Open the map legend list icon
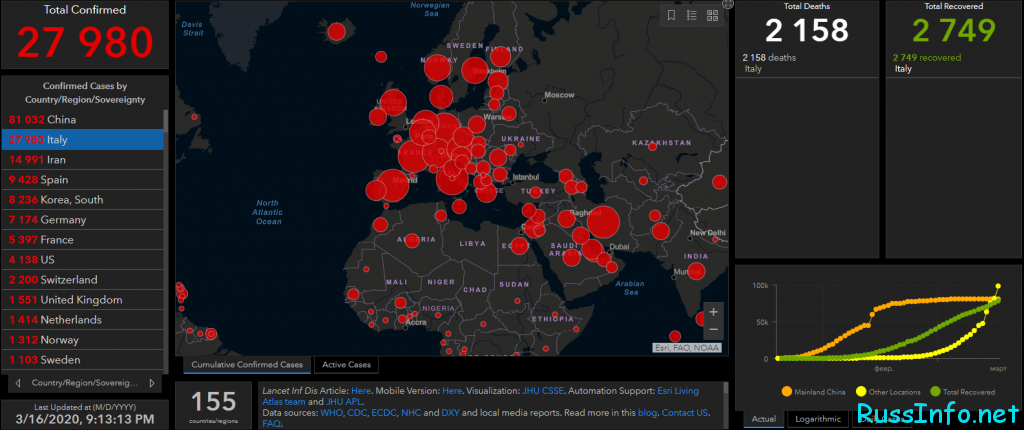This screenshot has height=430, width=1024. pyautogui.click(x=692, y=16)
